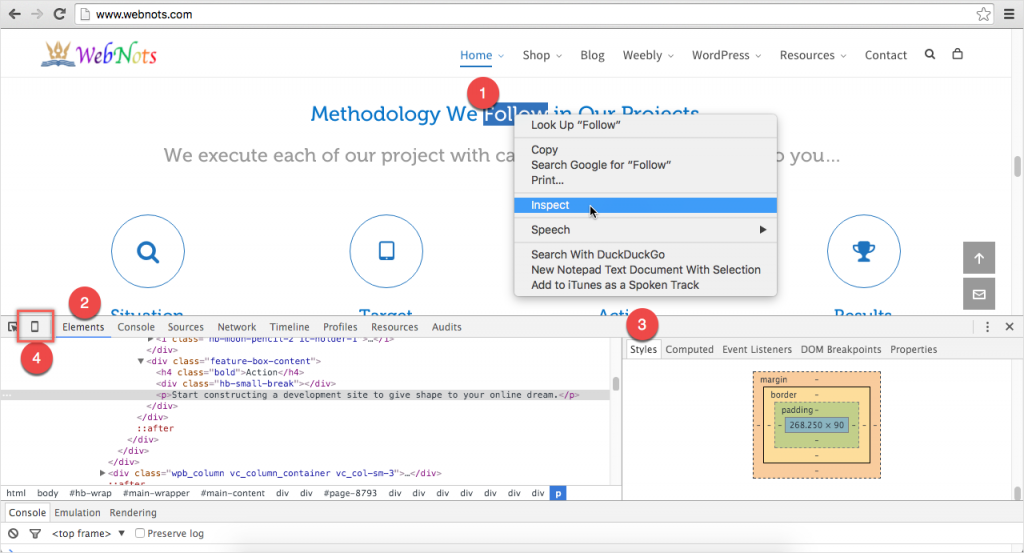Click the website search magnifier icon

pos(931,55)
